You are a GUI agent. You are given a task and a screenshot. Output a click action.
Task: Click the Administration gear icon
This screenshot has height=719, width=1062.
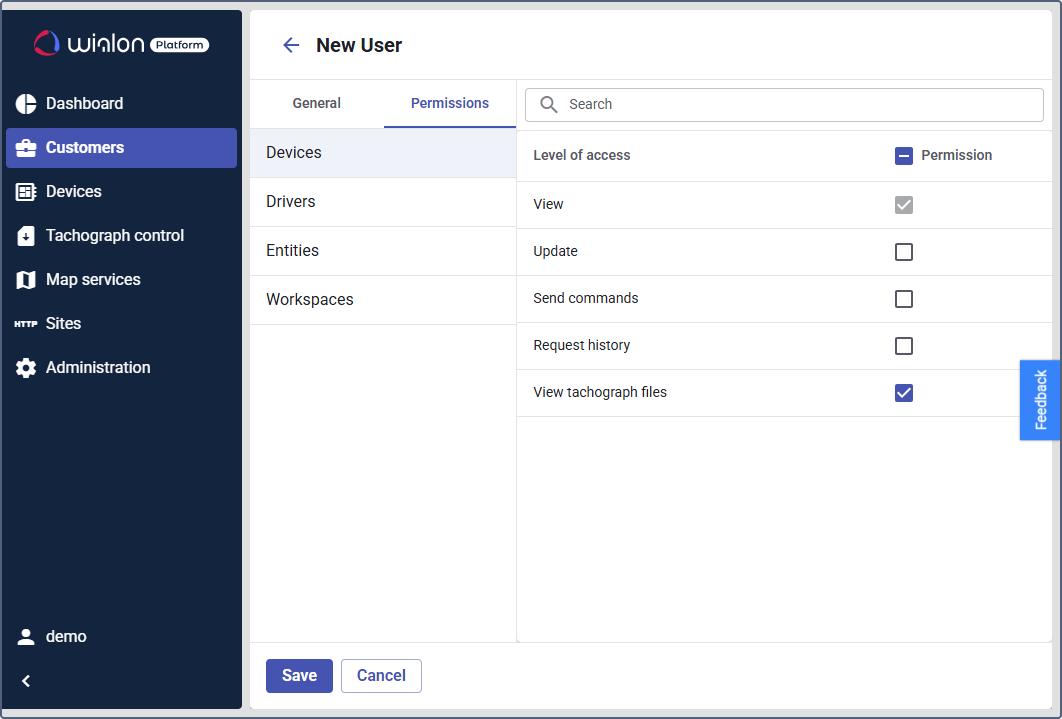(x=26, y=368)
